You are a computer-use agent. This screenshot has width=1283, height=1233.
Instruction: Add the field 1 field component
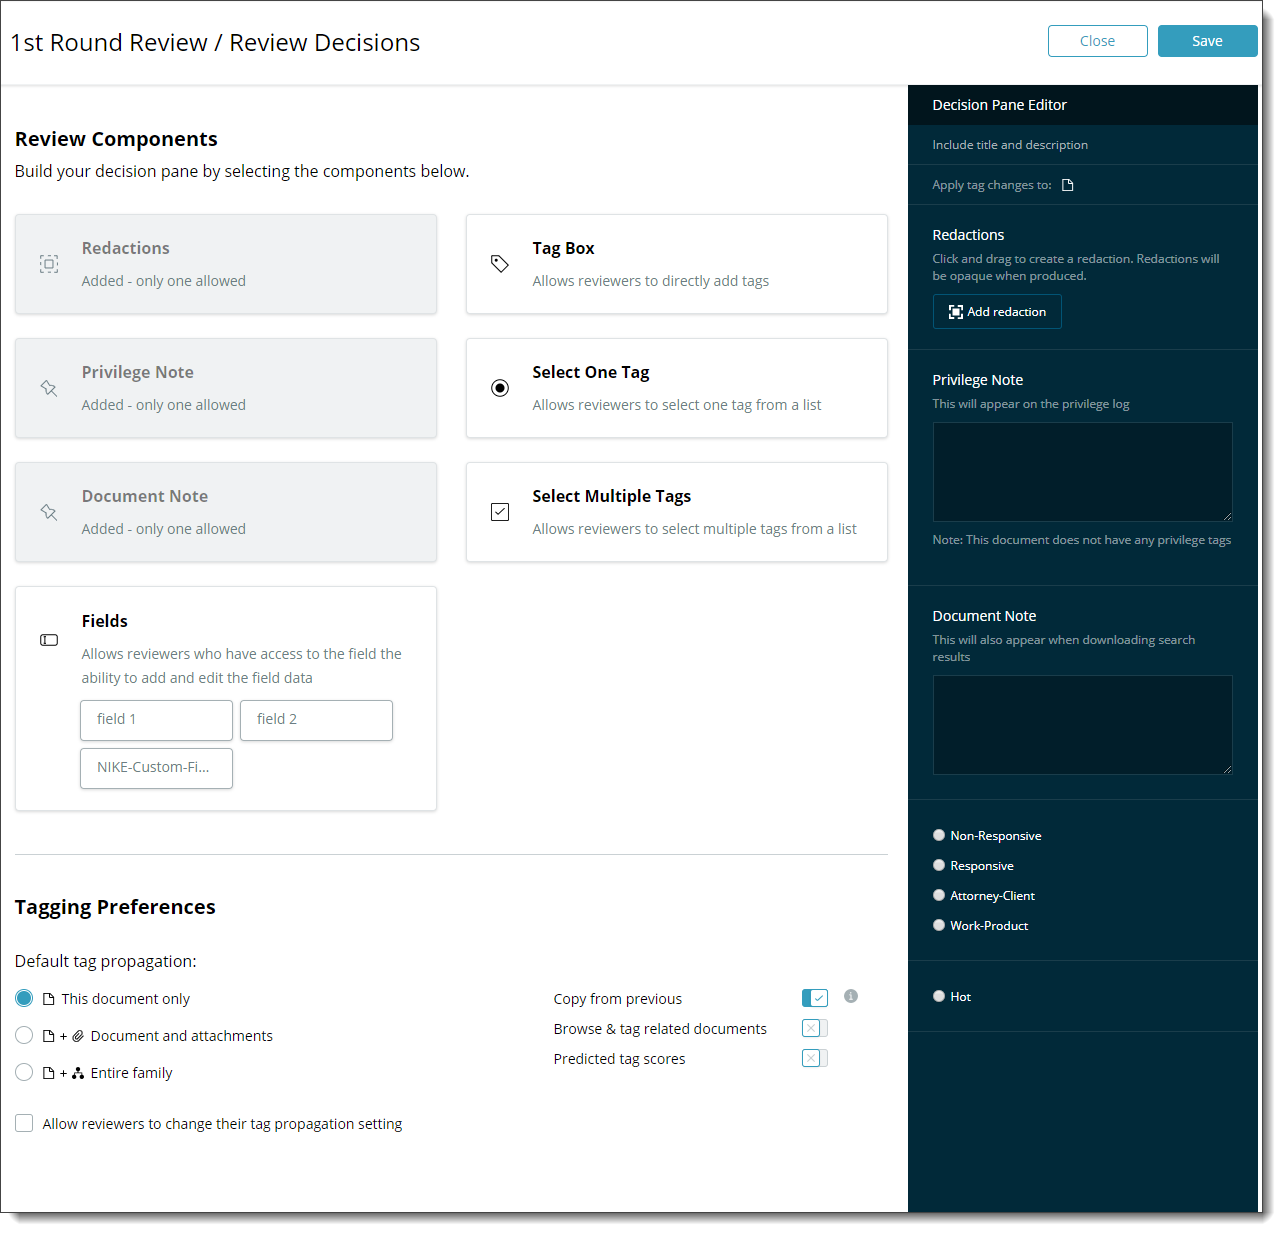point(156,720)
